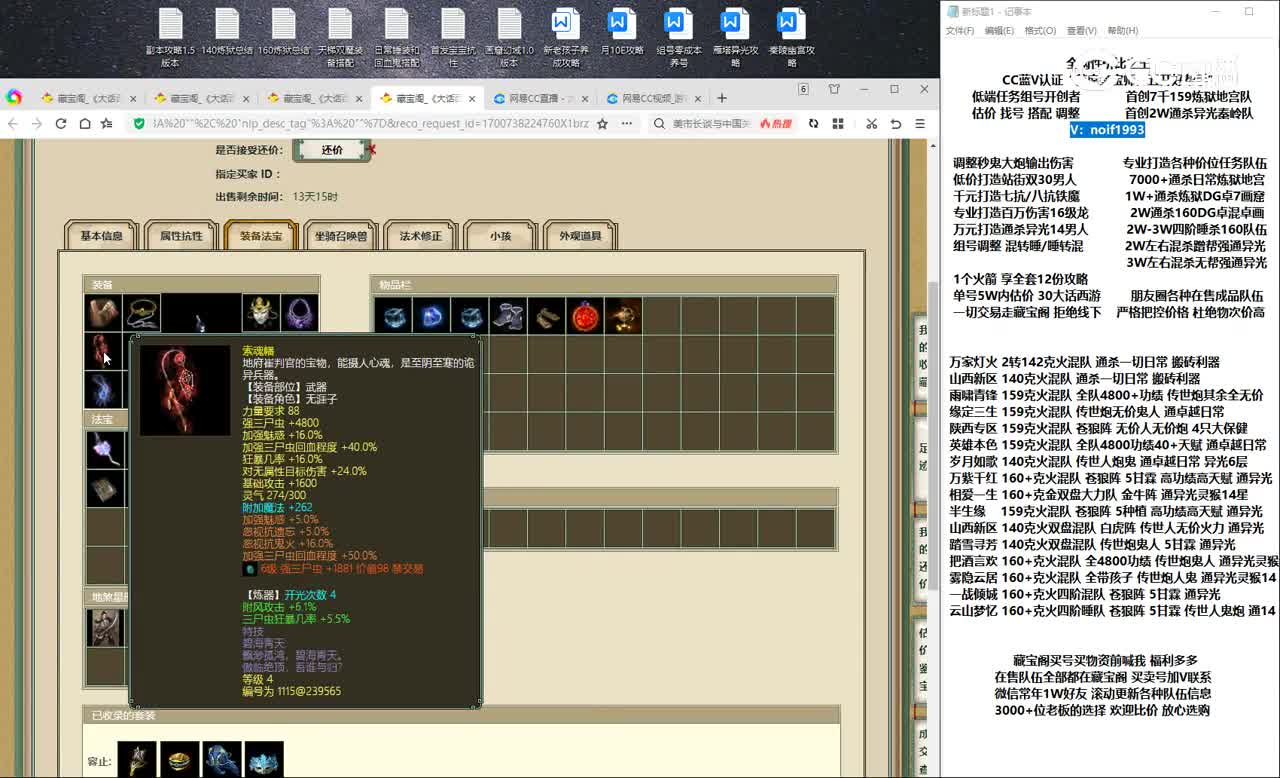Open the 副本攻略1.5版本 desktop file
This screenshot has height=778, width=1280.
pyautogui.click(x=170, y=37)
